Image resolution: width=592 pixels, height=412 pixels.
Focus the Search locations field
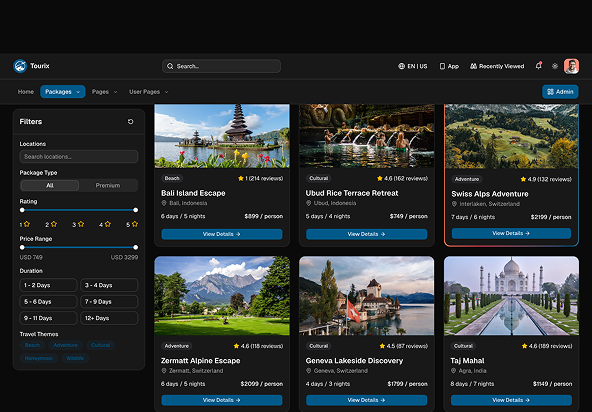pyautogui.click(x=79, y=157)
